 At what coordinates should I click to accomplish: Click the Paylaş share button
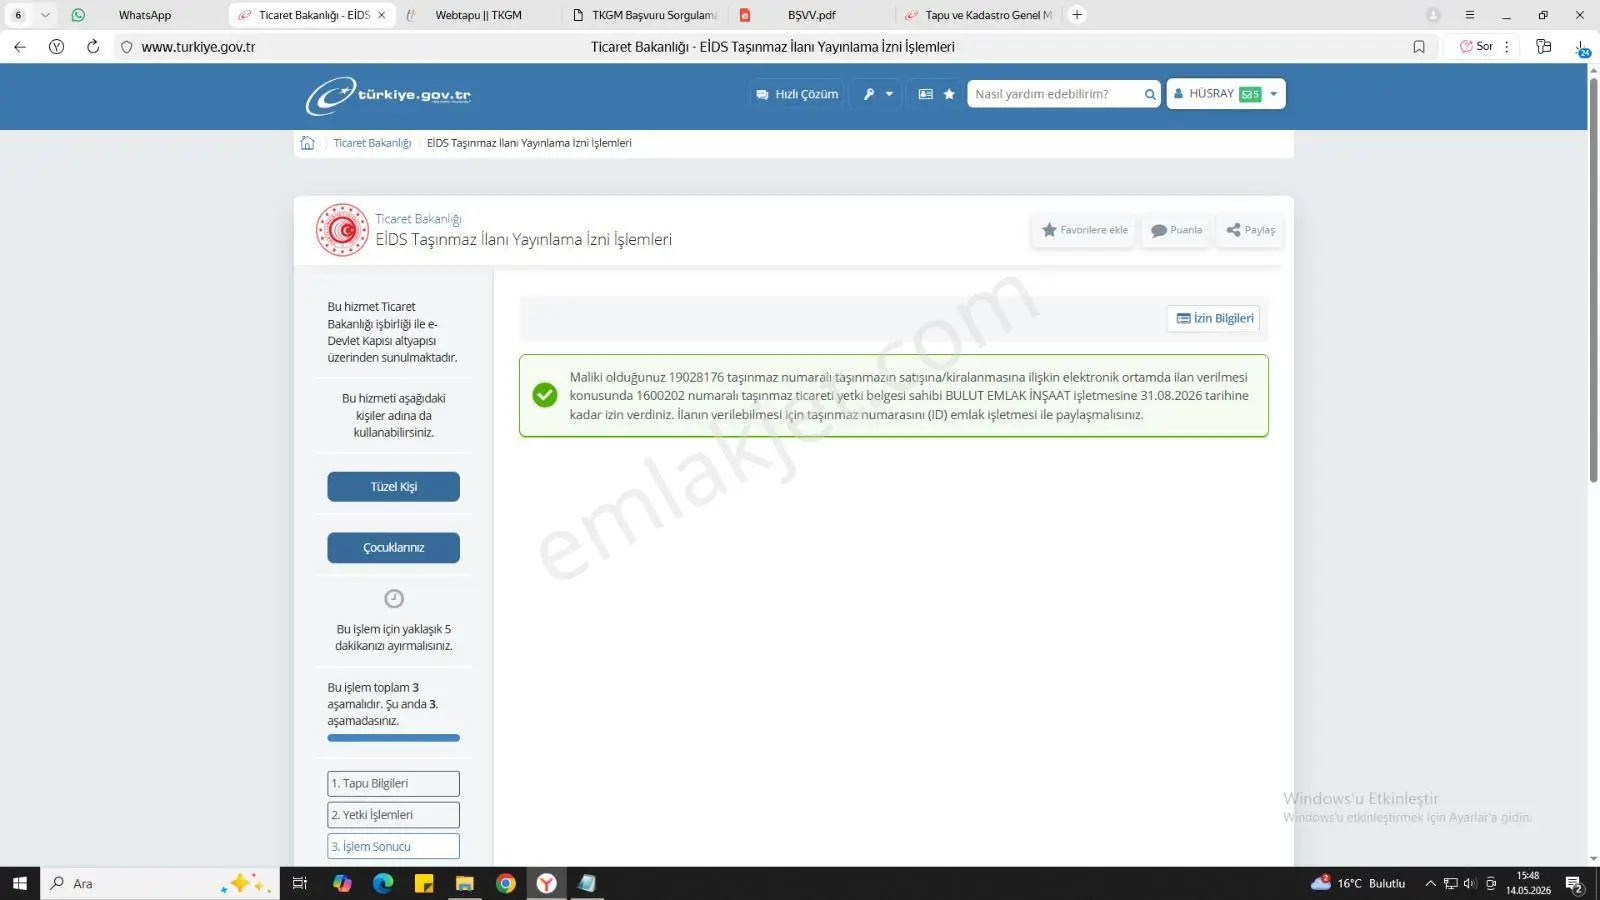(x=1250, y=230)
